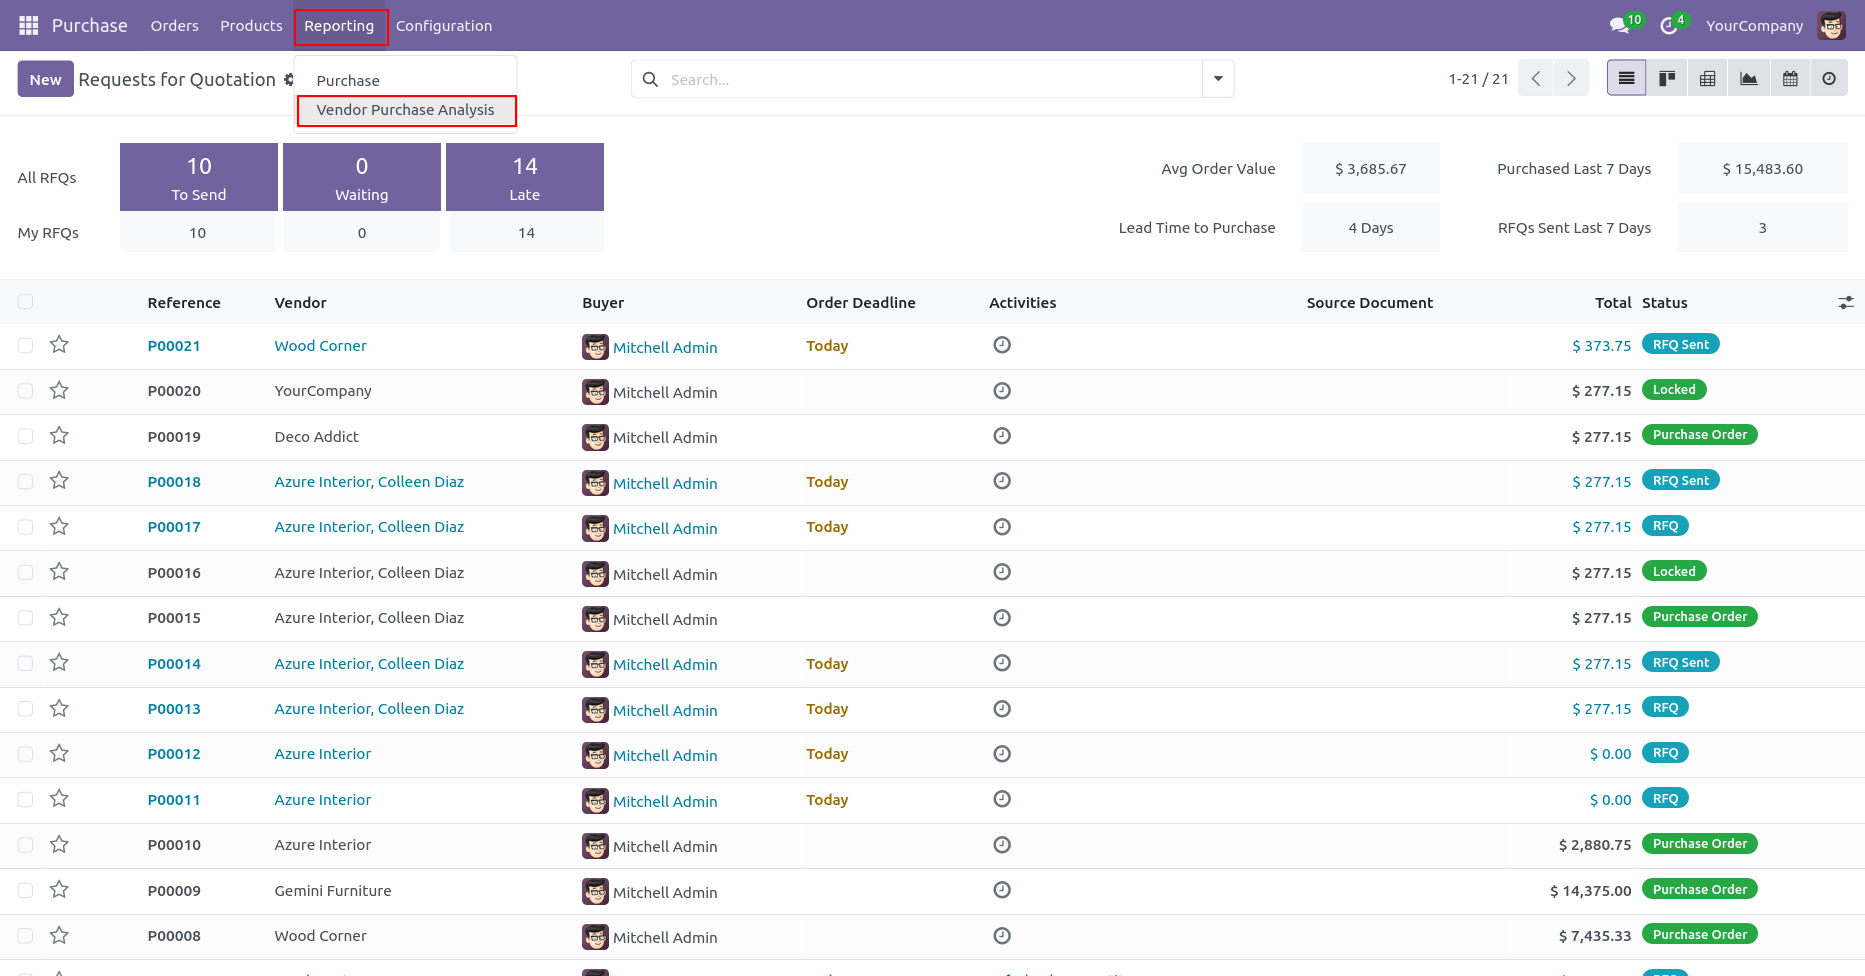1865x976 pixels.
Task: Open the Orders menu
Action: 175,25
